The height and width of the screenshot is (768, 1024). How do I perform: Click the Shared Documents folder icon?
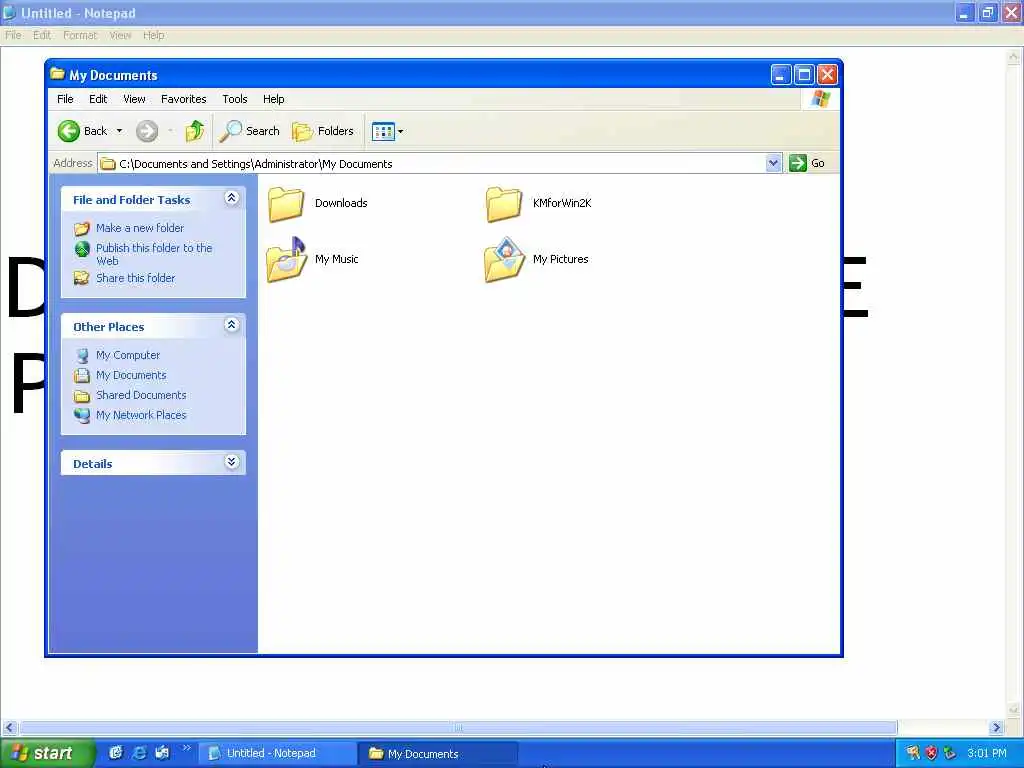pos(82,396)
